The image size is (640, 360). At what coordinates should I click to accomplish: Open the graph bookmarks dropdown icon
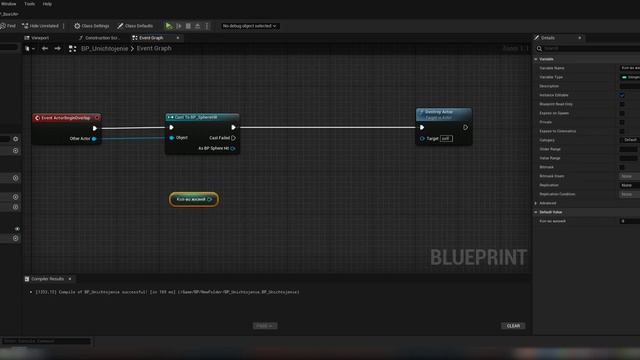click(x=29, y=49)
